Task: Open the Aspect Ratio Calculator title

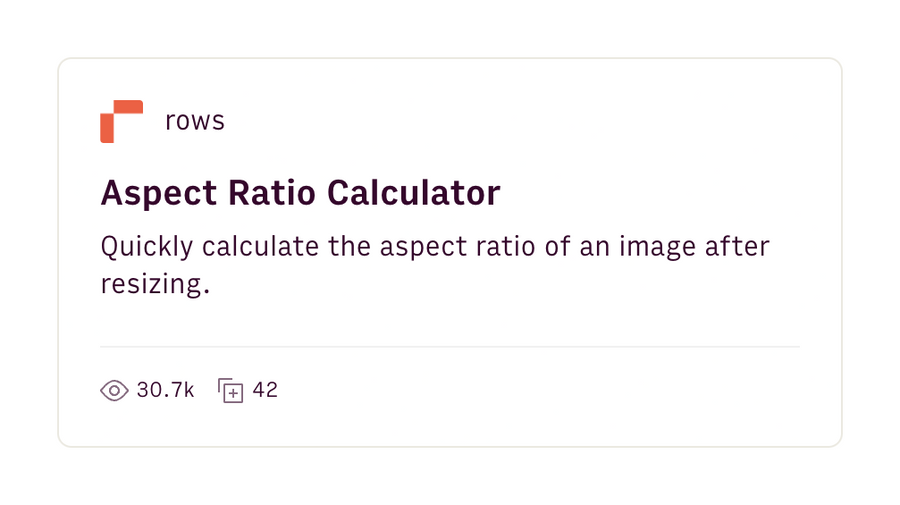Action: pos(300,193)
